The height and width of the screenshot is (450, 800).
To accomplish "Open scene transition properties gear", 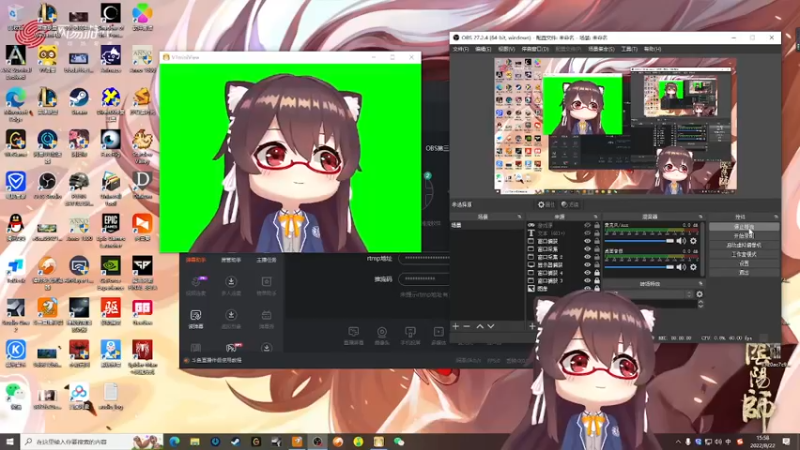I will [x=699, y=294].
